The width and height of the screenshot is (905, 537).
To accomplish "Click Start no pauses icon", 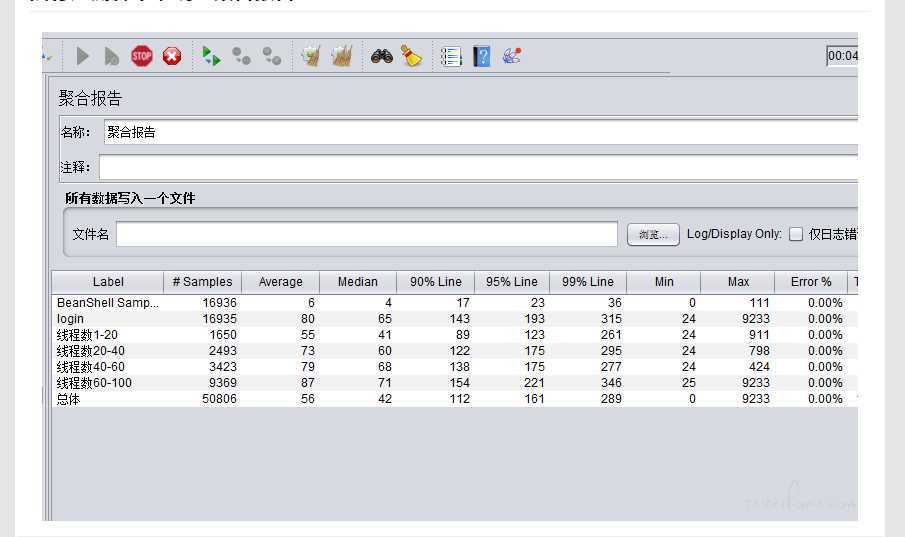I will click(111, 56).
